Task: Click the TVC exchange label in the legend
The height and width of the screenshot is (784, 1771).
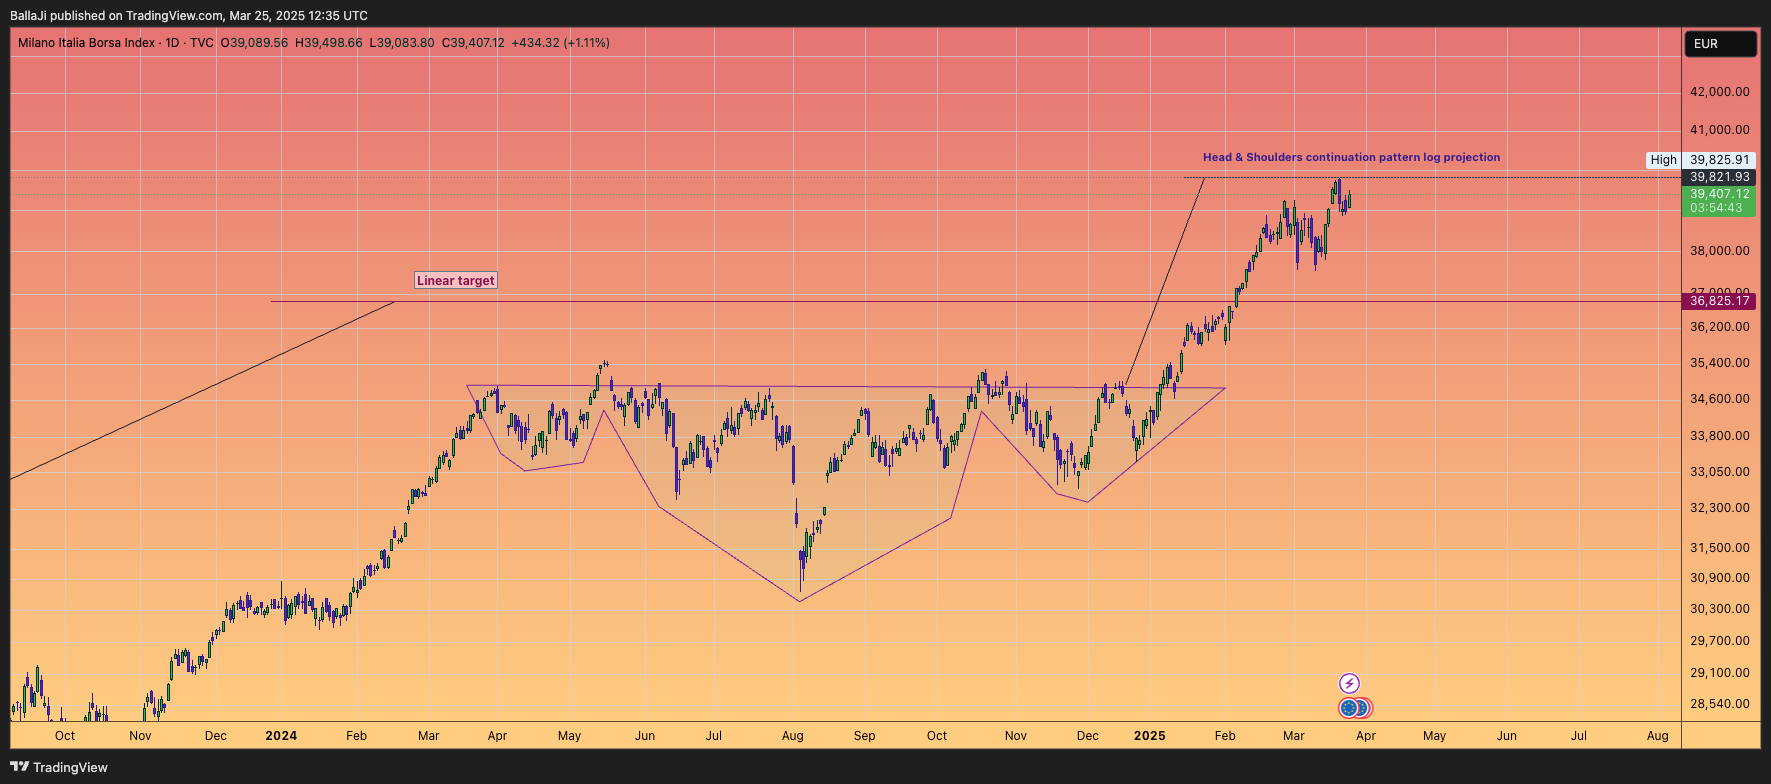Action: pyautogui.click(x=202, y=43)
